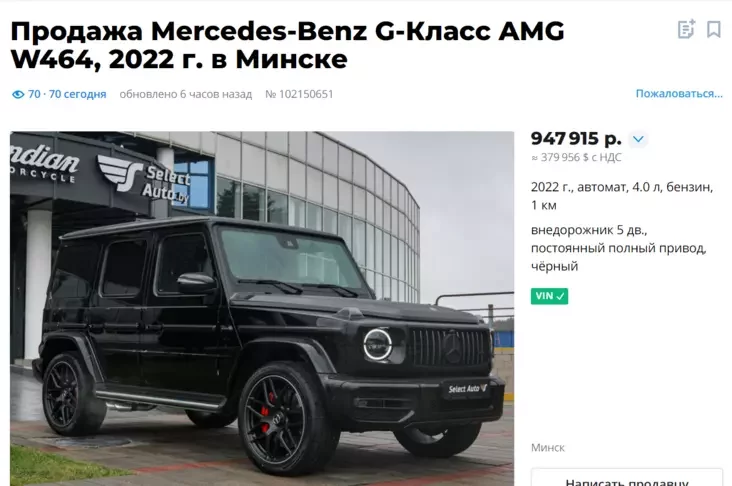Click the add-to-comparison note icon
Image resolution: width=732 pixels, height=486 pixels.
click(x=686, y=29)
